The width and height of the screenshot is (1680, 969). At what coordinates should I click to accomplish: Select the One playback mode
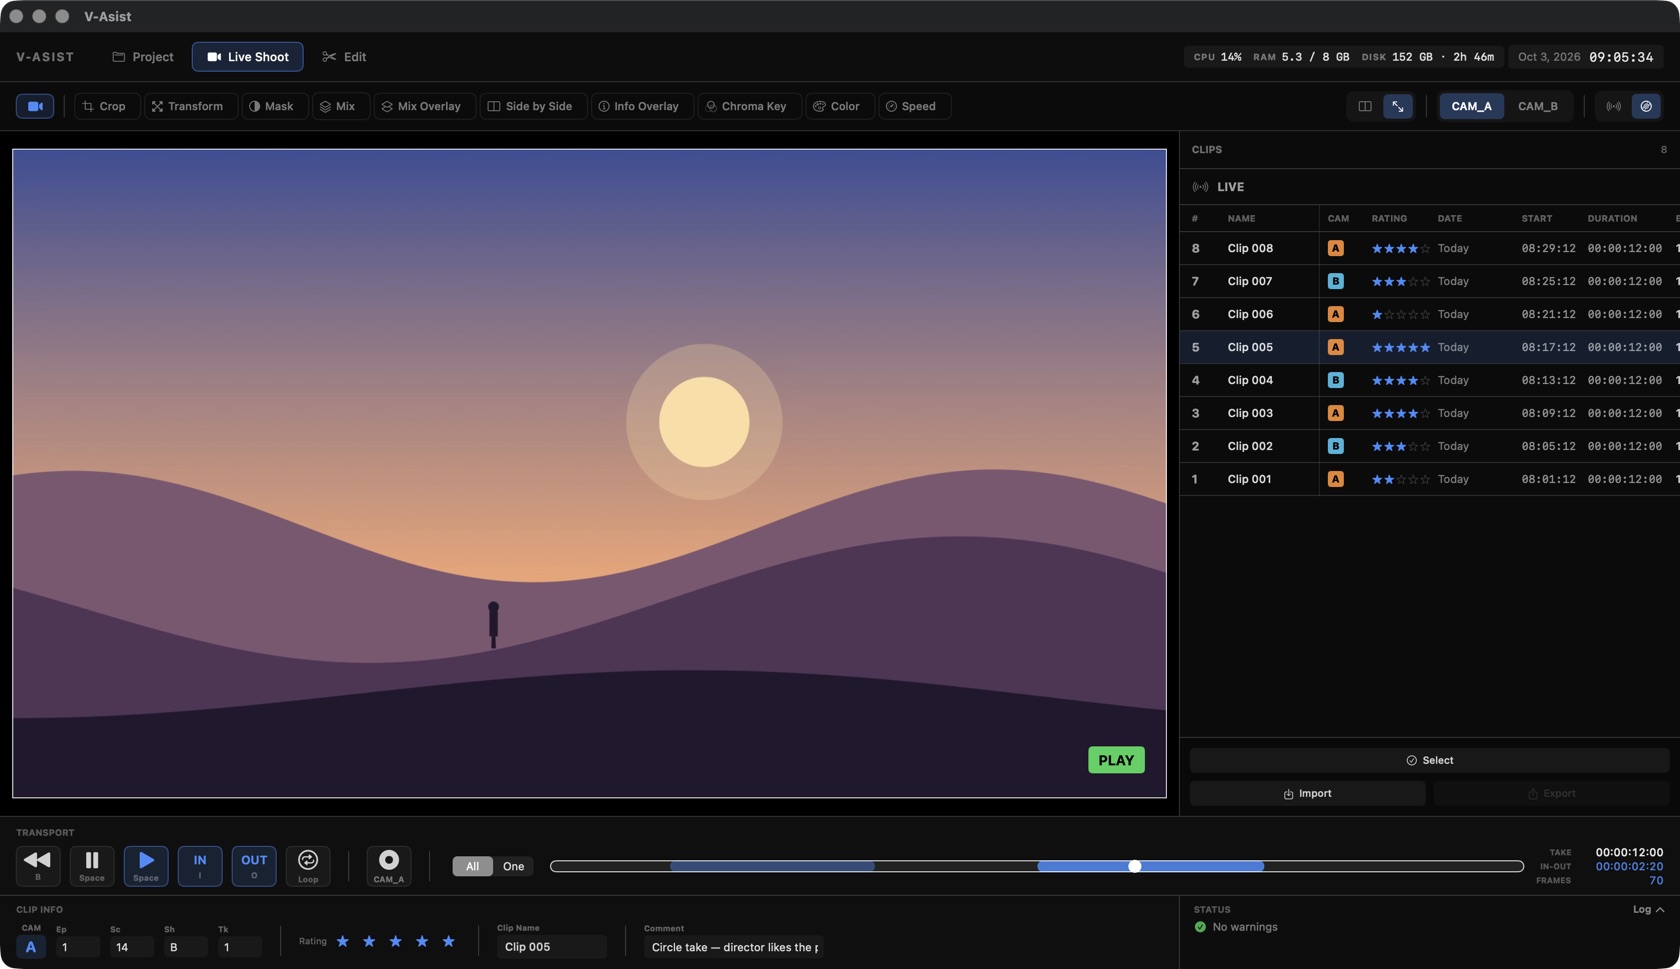(513, 866)
